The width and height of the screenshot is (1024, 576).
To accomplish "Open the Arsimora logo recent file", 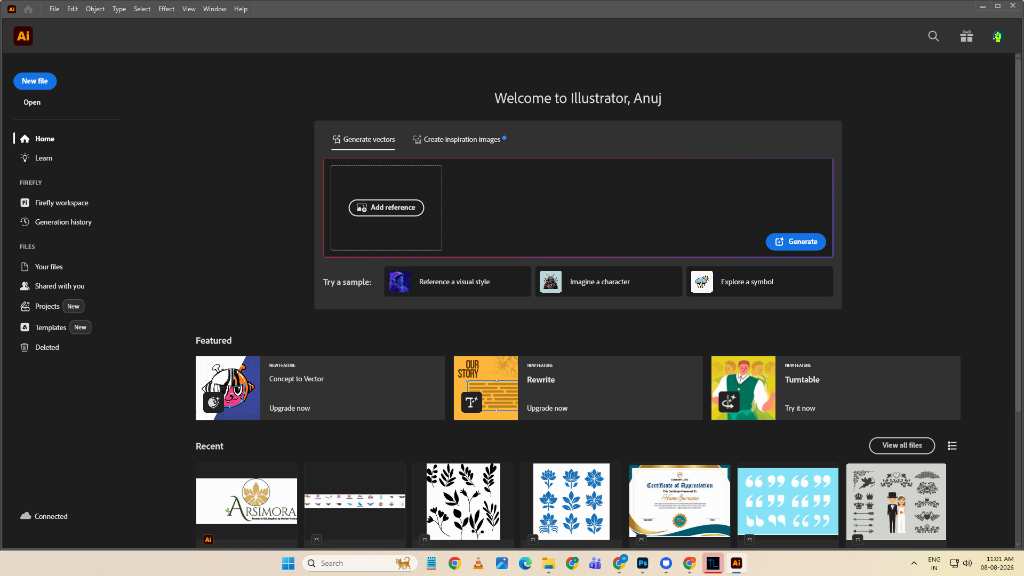I will [246, 501].
